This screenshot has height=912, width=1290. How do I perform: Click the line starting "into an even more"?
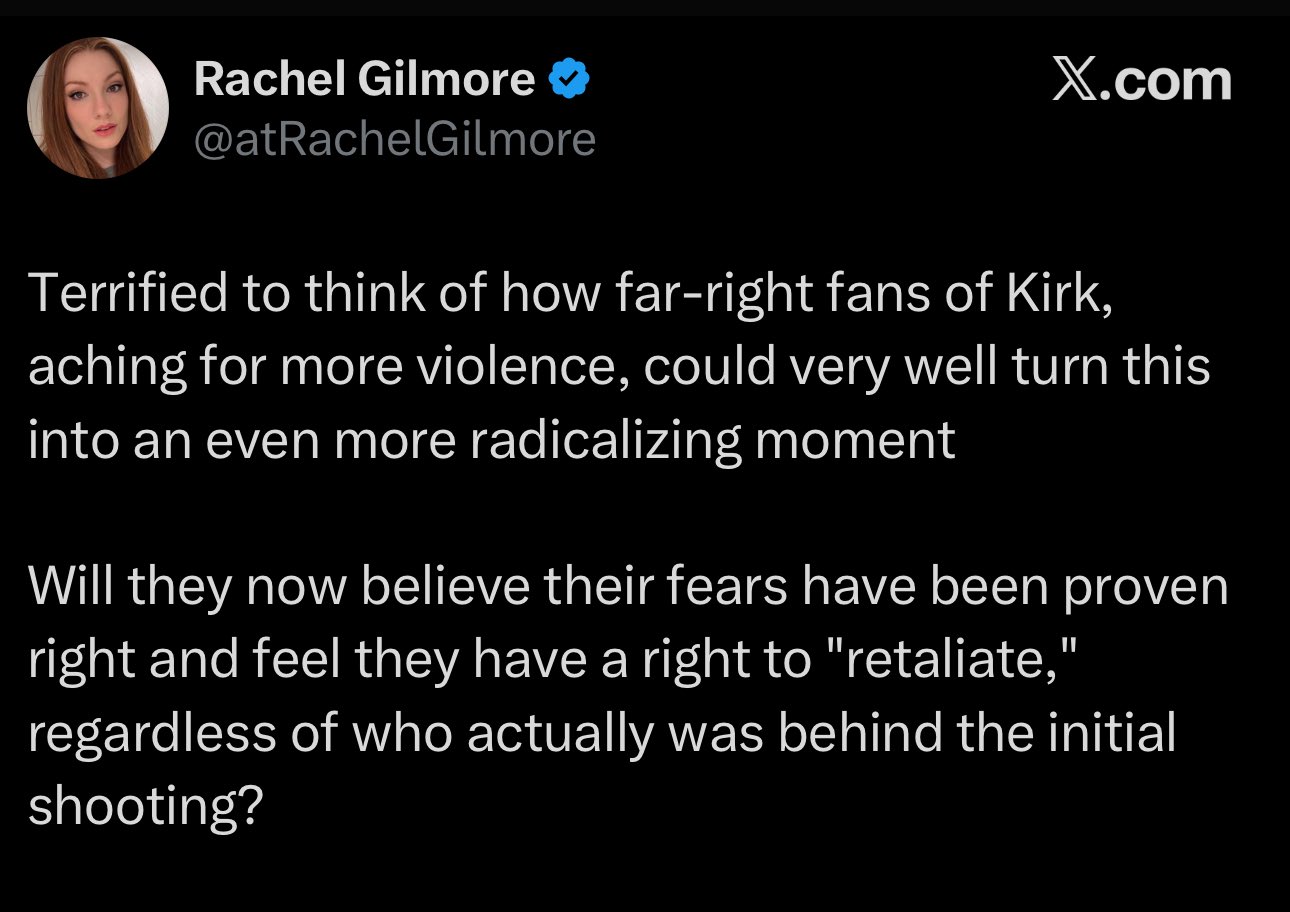492,441
